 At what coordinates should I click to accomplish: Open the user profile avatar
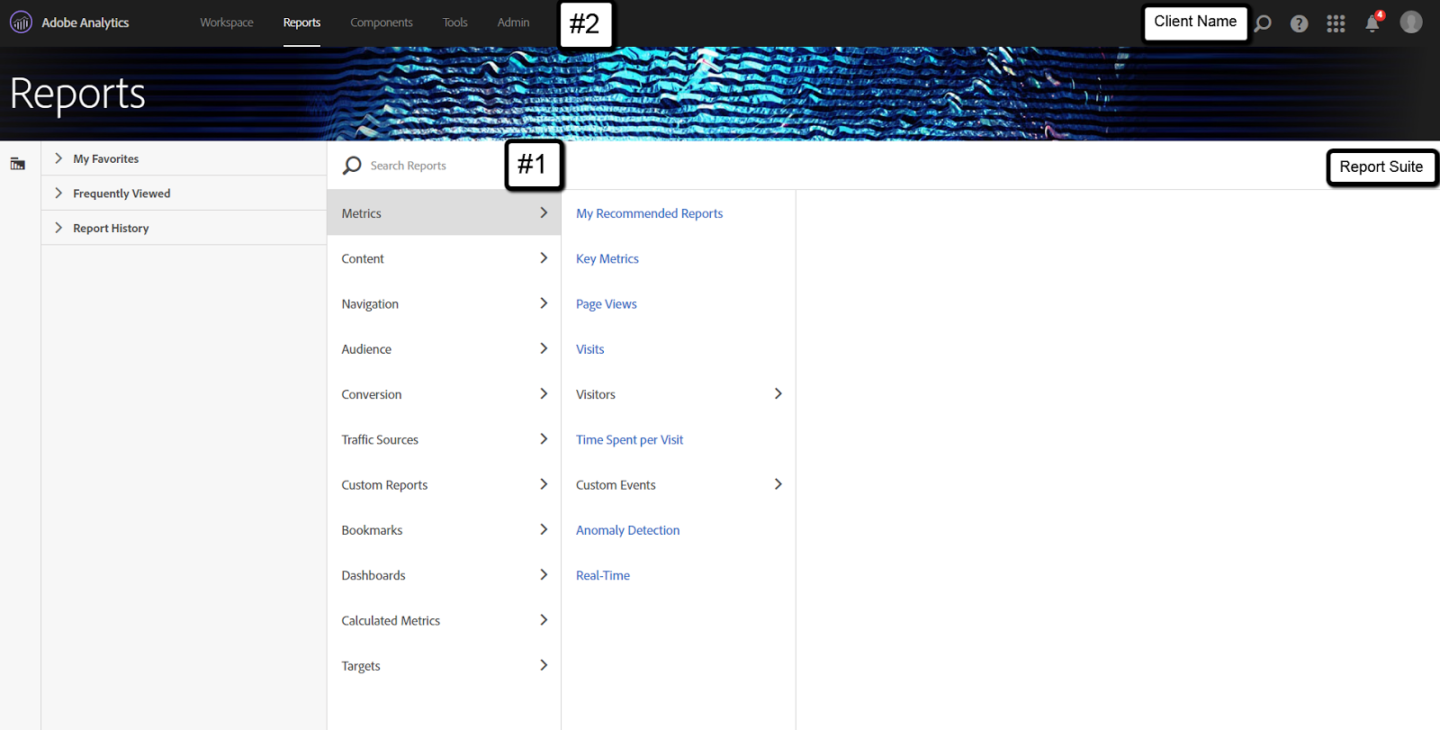(1411, 22)
